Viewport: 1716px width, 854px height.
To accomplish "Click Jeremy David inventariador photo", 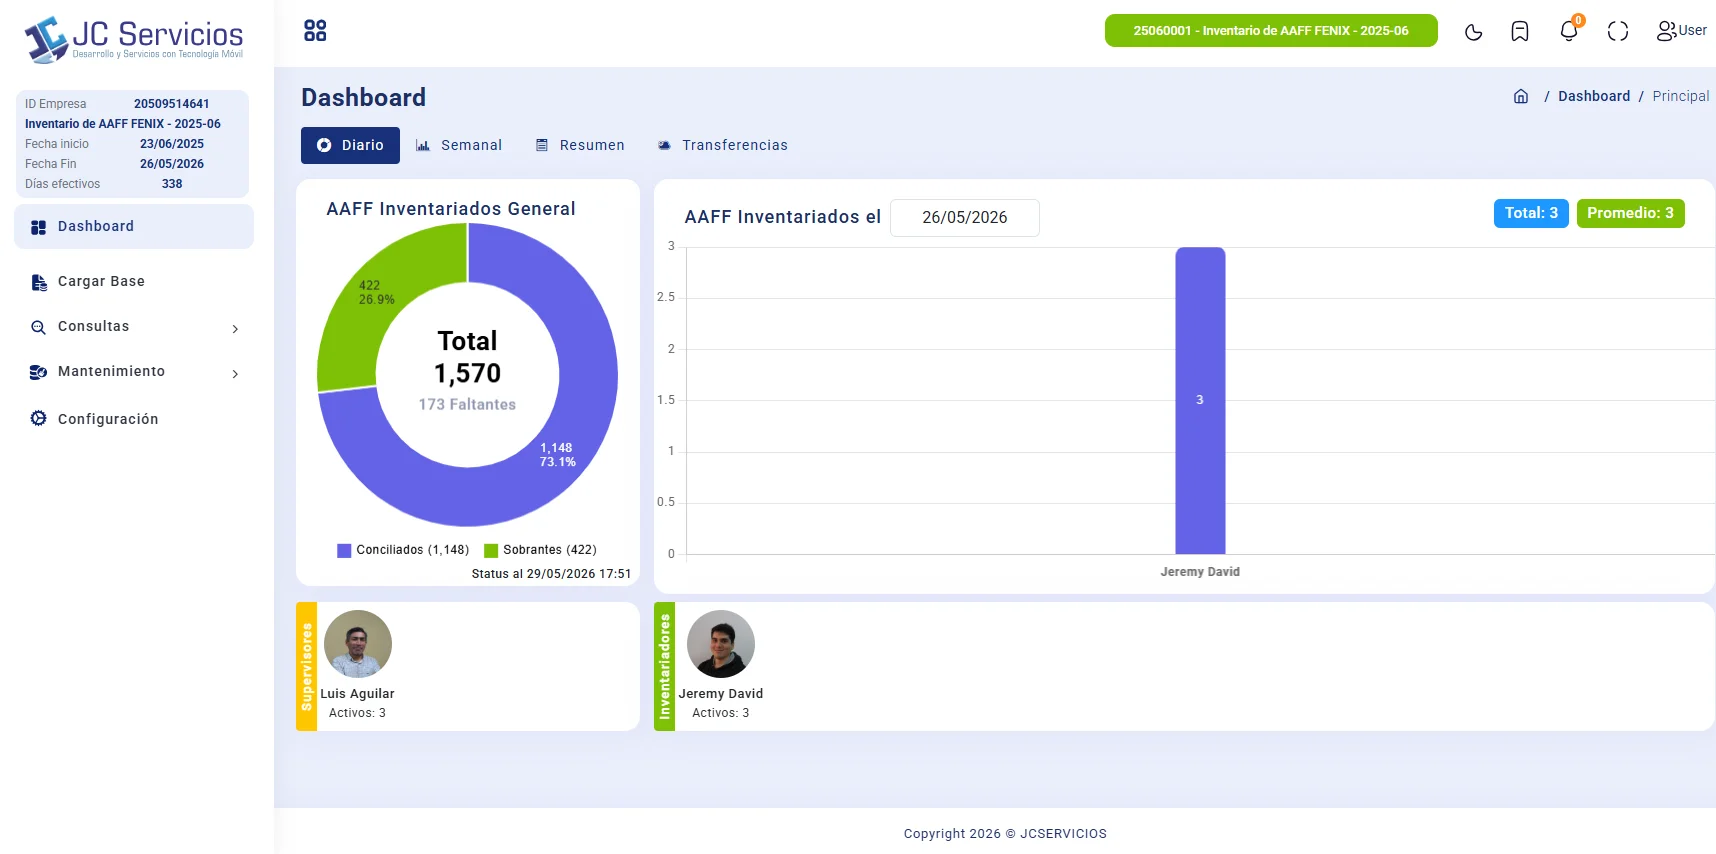I will point(721,644).
